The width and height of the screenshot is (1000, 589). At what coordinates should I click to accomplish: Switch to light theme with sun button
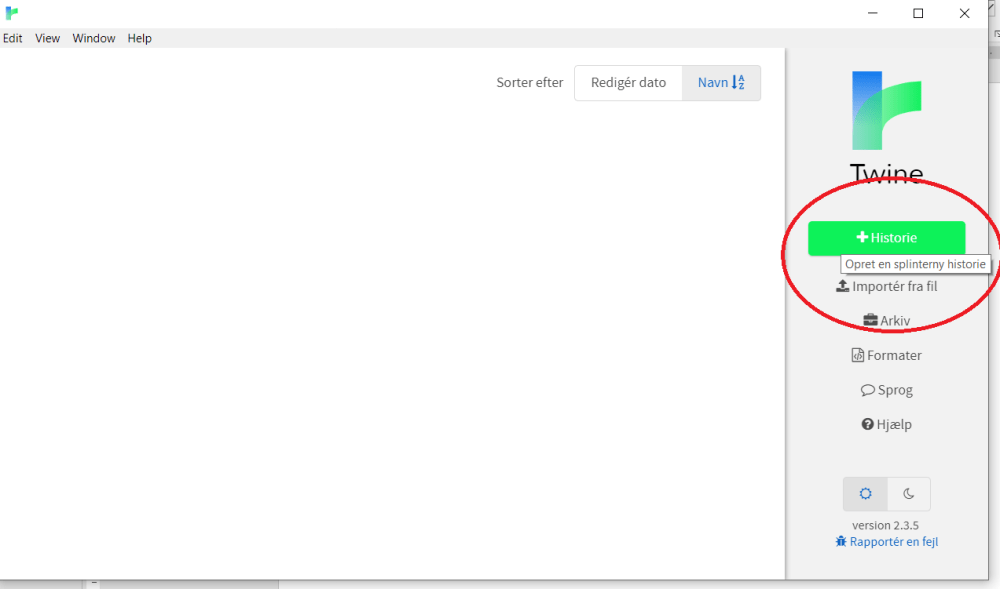(865, 494)
